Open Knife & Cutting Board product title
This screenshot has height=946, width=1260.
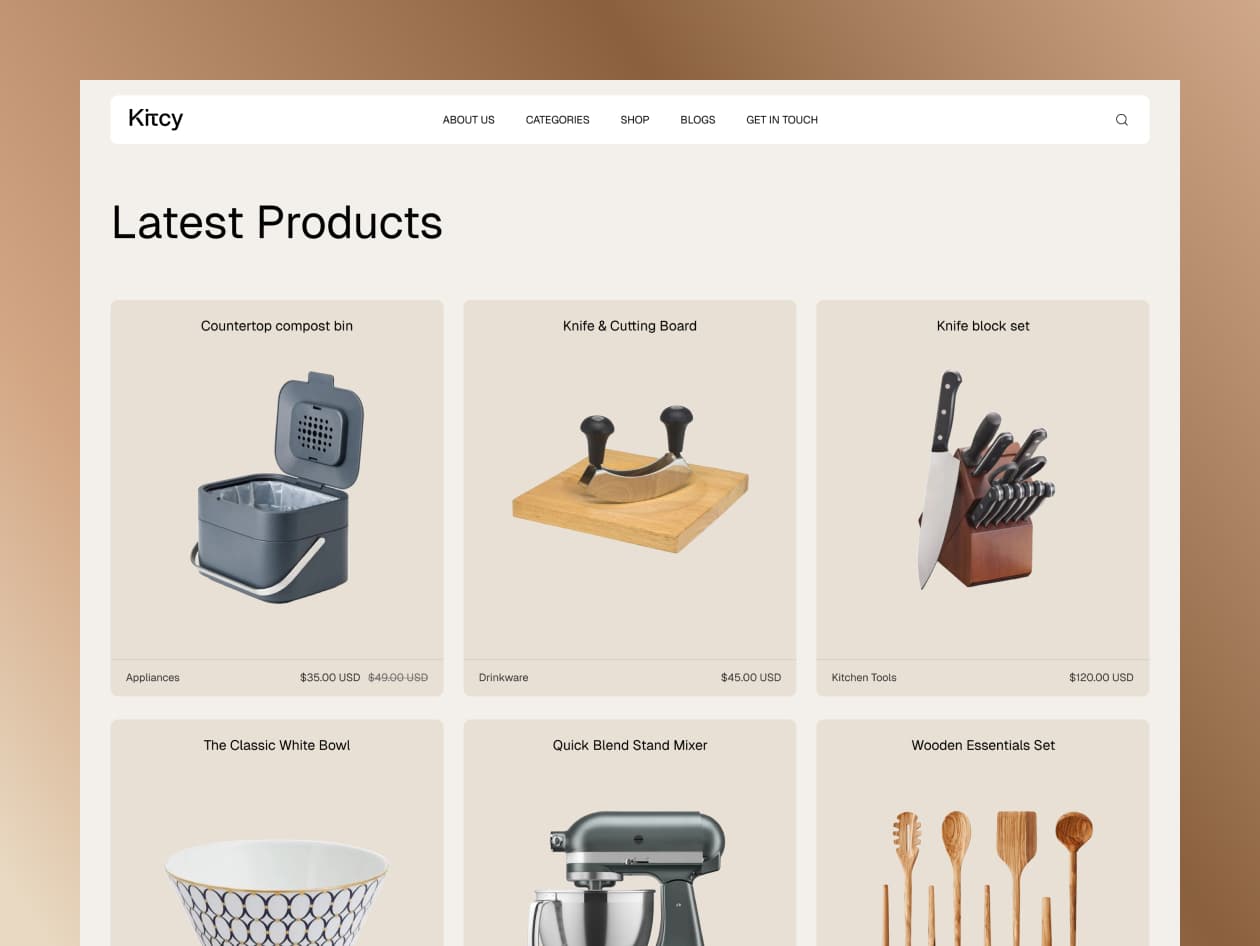point(630,326)
